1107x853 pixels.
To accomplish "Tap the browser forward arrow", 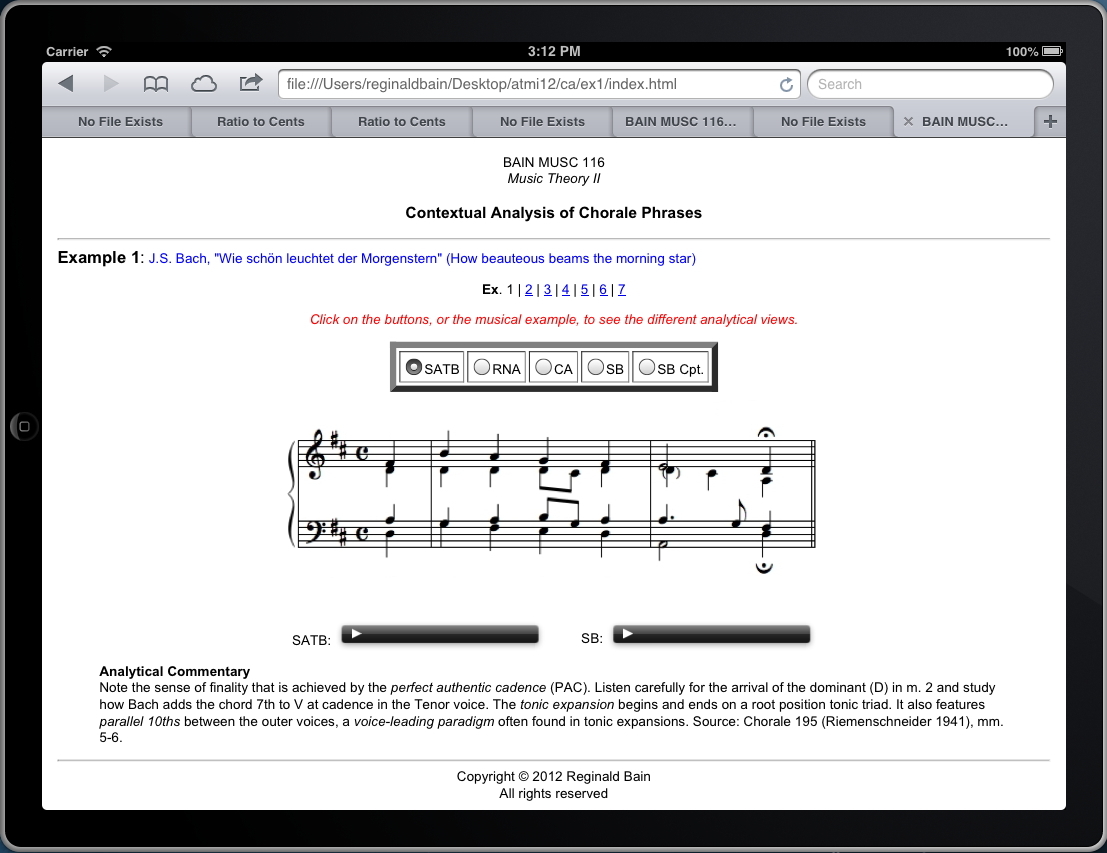I will pyautogui.click(x=111, y=83).
